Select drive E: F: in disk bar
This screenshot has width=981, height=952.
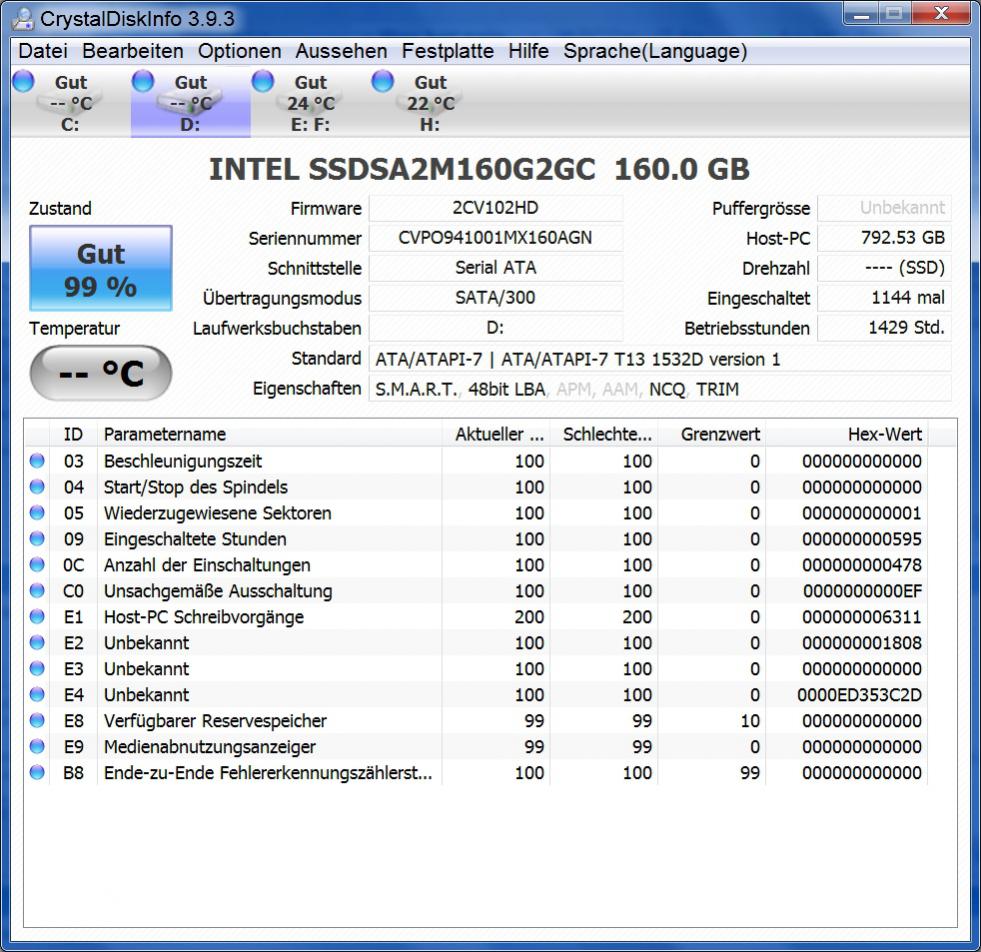pos(310,103)
